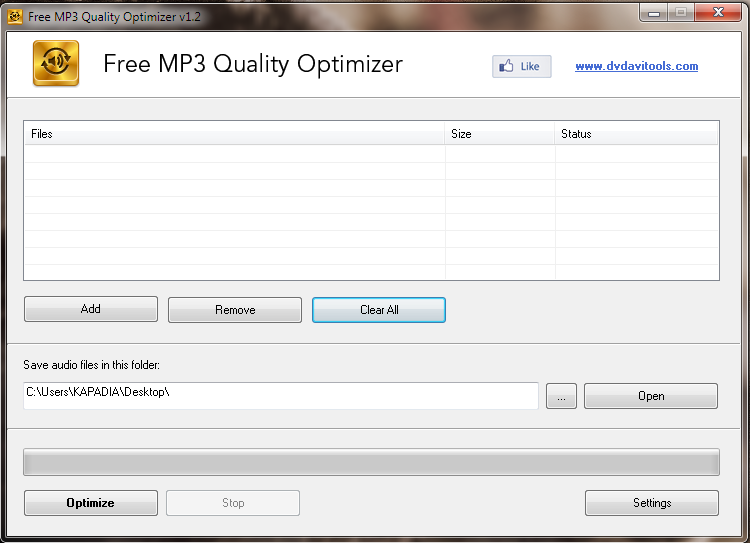Click the Add button to add files
This screenshot has width=750, height=543.
tap(91, 310)
